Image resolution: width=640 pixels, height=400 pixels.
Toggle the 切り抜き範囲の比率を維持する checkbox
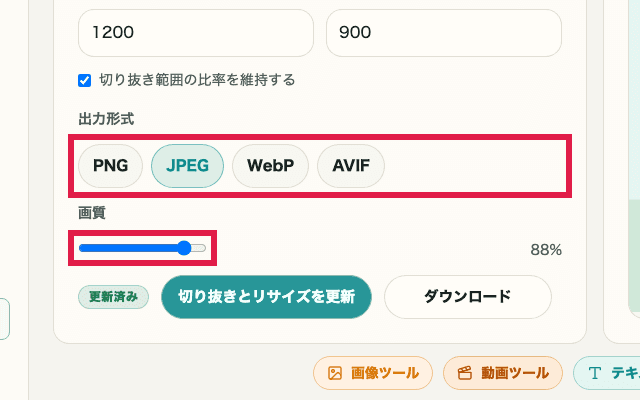(x=85, y=80)
